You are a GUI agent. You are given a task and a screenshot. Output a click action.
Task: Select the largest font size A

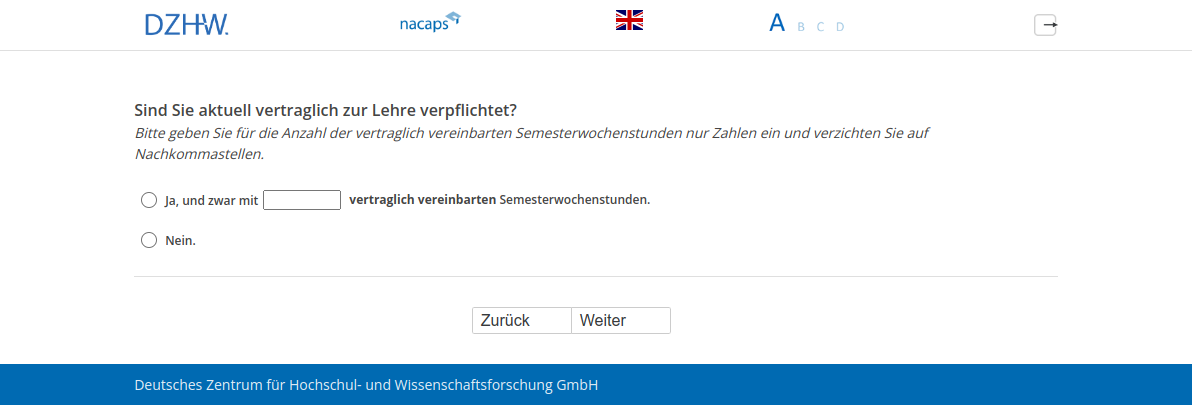pos(776,24)
